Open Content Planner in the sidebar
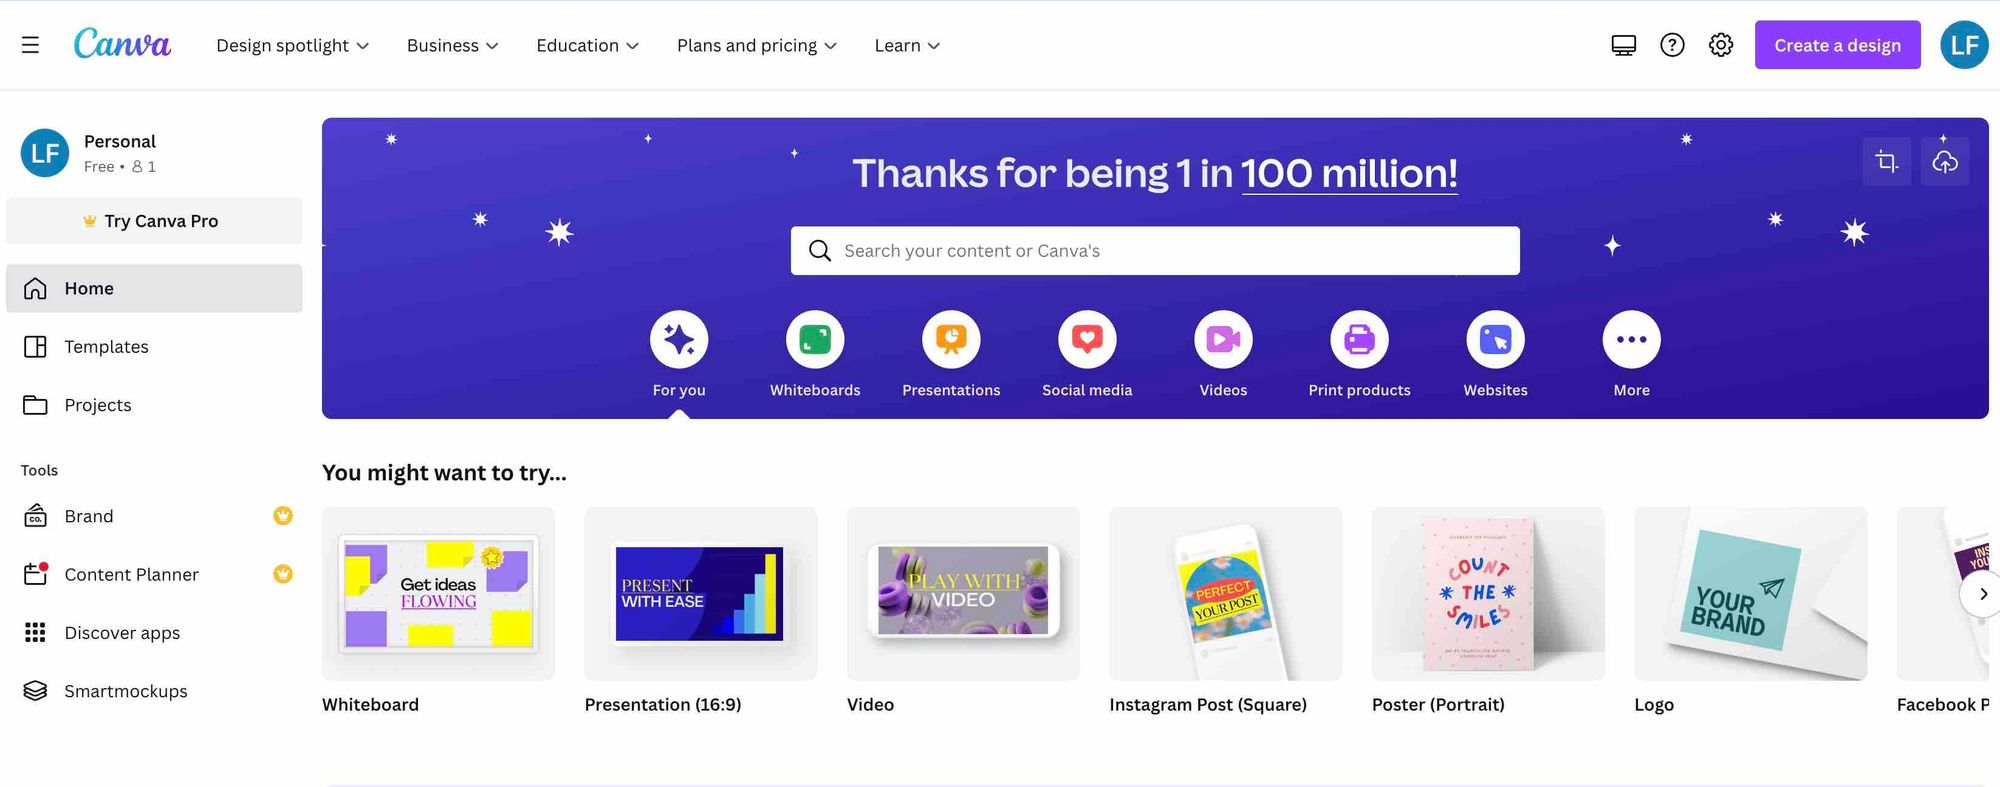Viewport: 2000px width, 787px height. (x=154, y=574)
